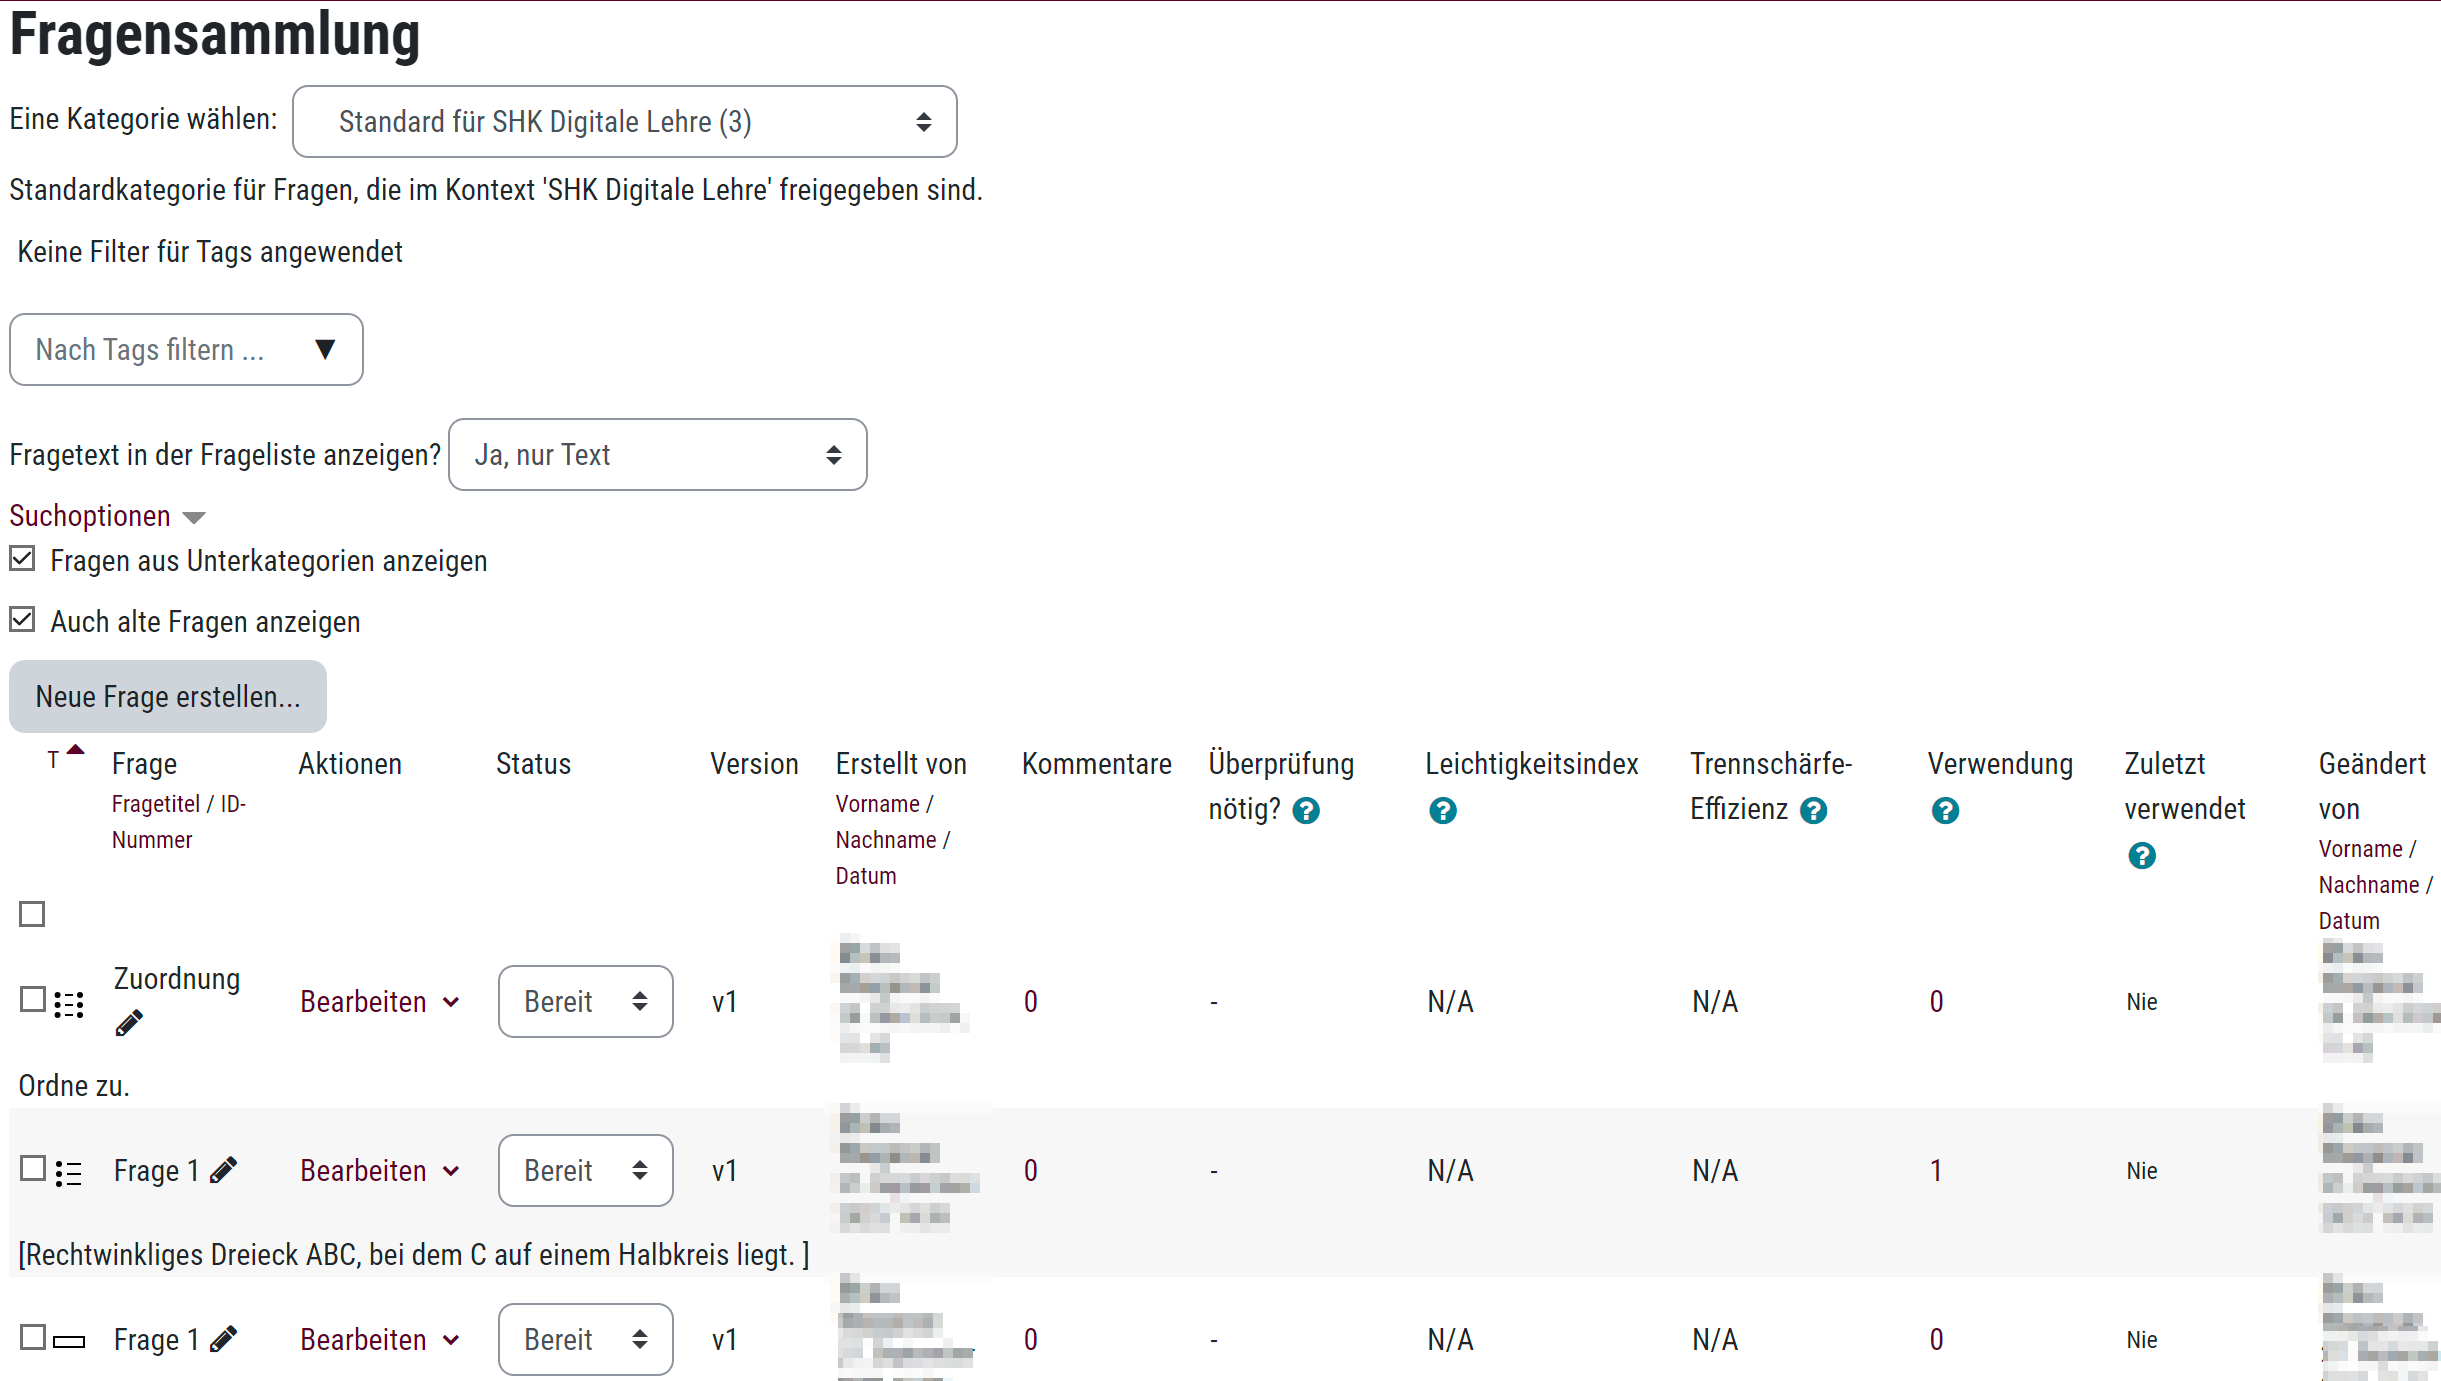Open the Kategorie wählen dropdown
This screenshot has width=2441, height=1381.
click(x=624, y=122)
